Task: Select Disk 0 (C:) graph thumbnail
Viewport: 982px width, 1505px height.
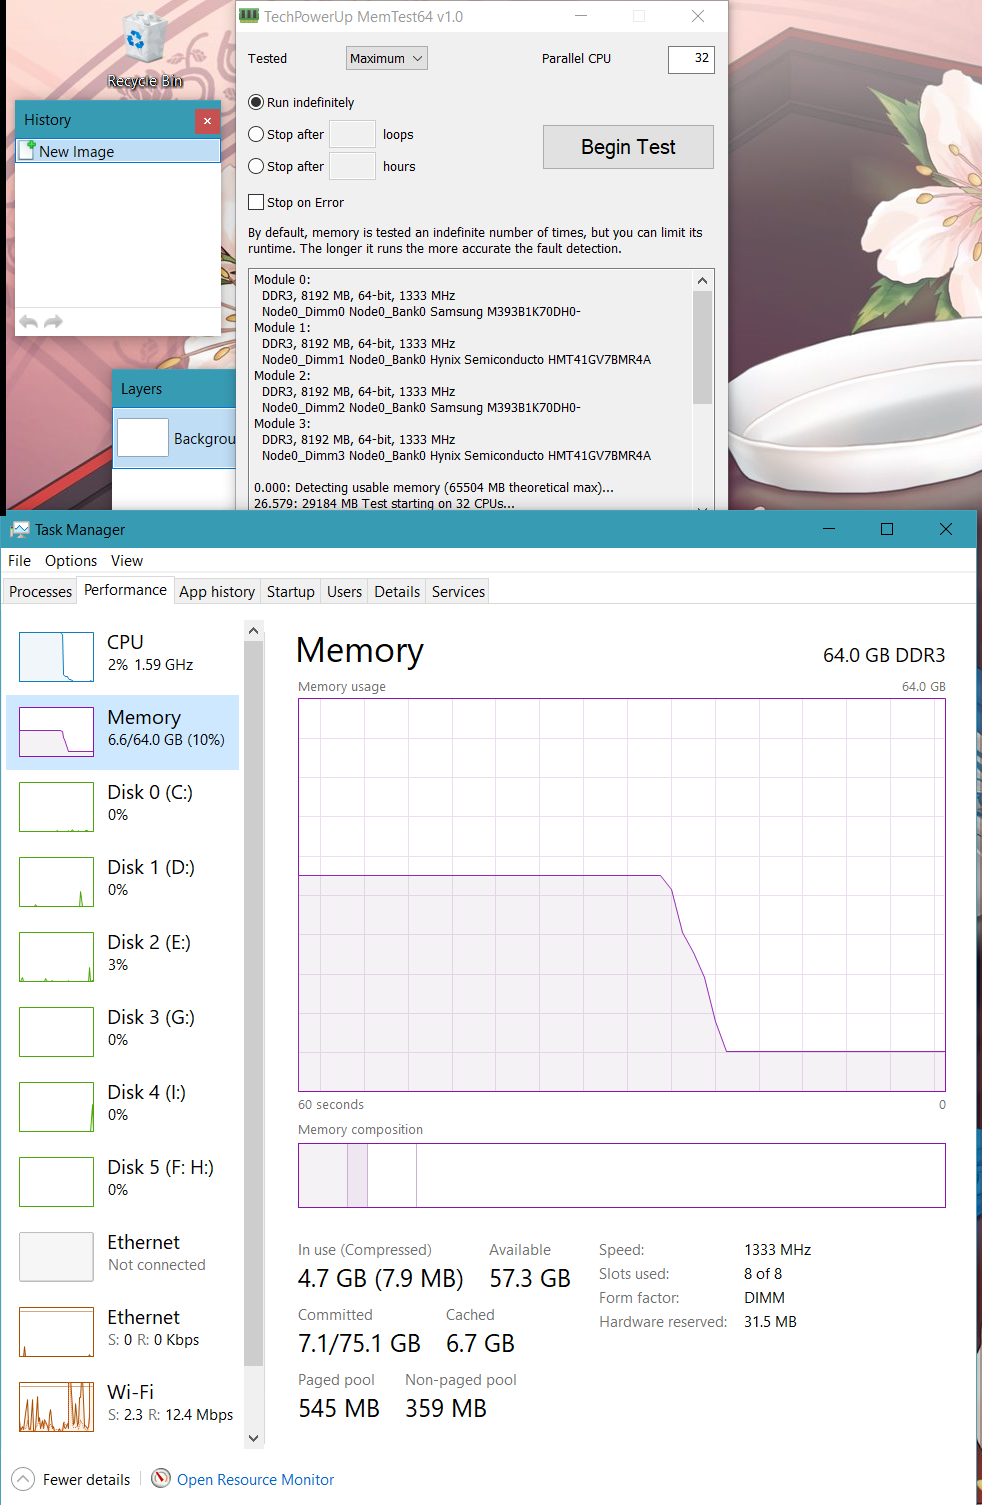Action: point(56,807)
